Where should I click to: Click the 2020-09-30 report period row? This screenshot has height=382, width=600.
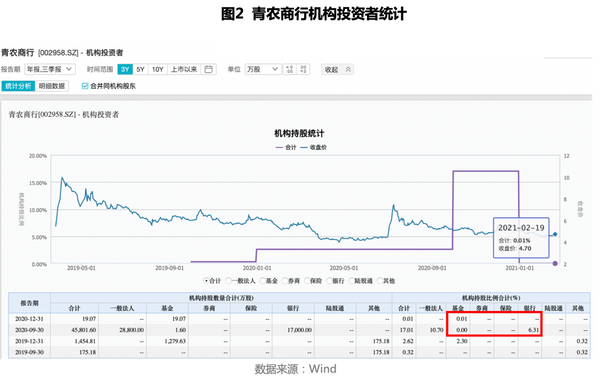click(x=299, y=330)
